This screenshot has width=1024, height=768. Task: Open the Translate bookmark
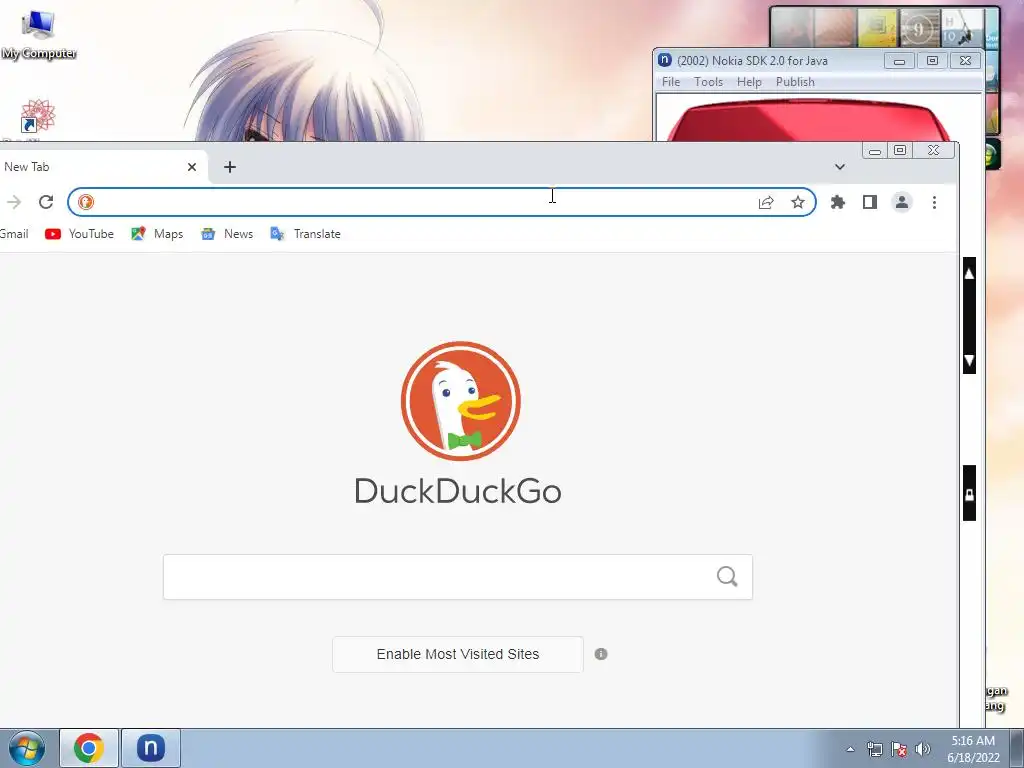click(306, 234)
